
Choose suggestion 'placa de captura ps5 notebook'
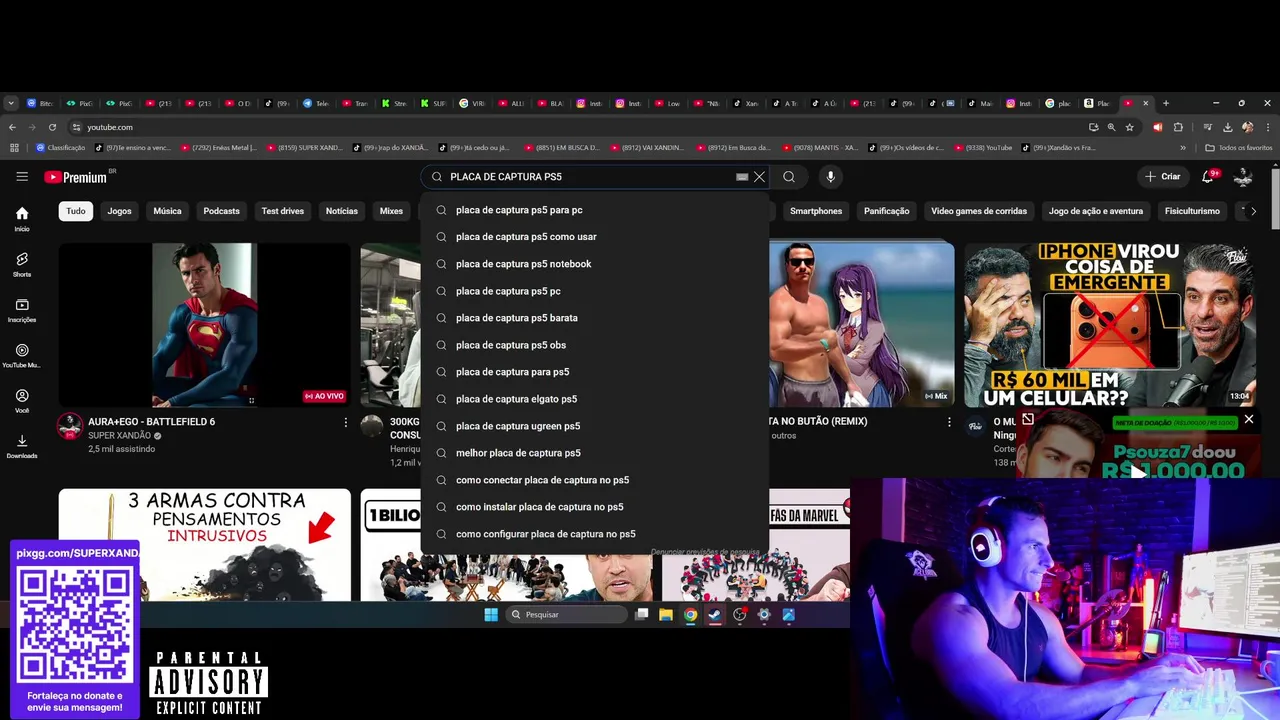pos(595,264)
